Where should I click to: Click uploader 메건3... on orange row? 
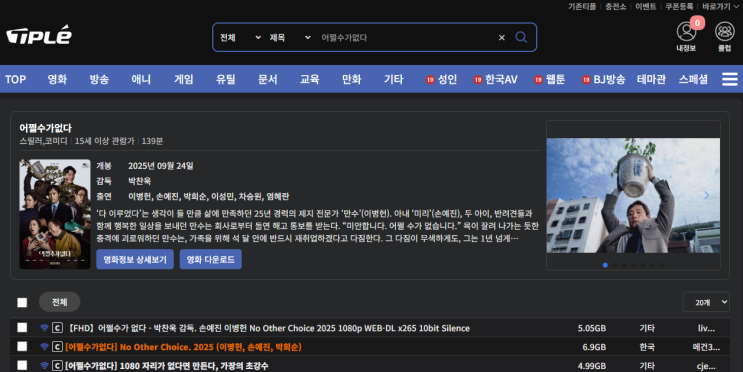[706, 347]
